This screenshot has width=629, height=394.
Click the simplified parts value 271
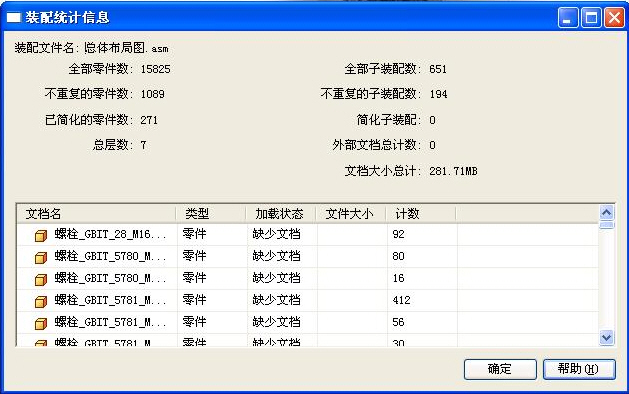[x=149, y=120]
